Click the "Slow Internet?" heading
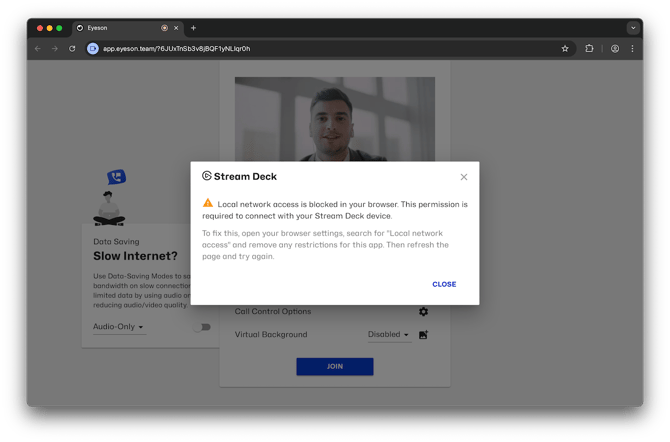The height and width of the screenshot is (442, 670). click(135, 256)
